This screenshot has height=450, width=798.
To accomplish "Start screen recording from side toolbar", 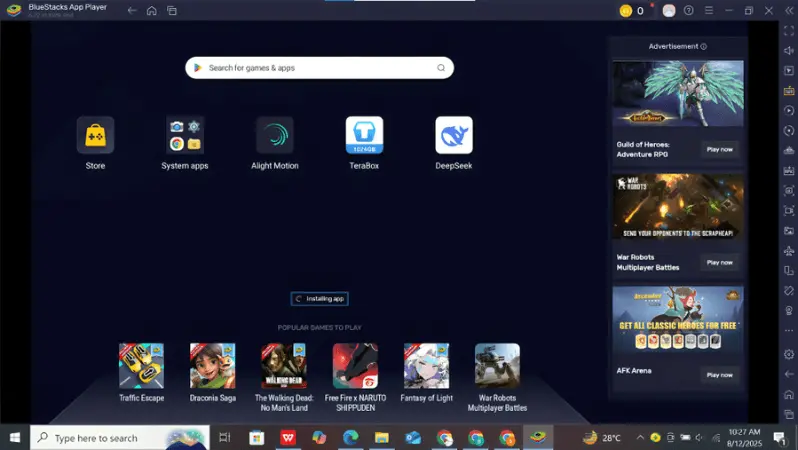I will (789, 210).
